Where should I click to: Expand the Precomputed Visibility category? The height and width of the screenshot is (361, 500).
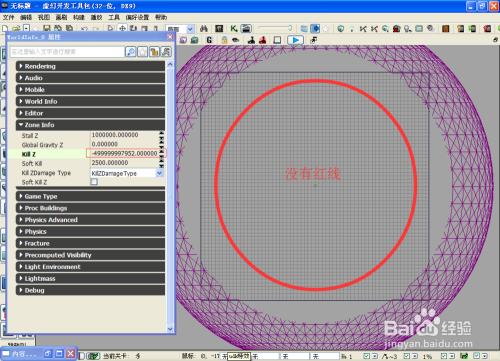pos(90,255)
